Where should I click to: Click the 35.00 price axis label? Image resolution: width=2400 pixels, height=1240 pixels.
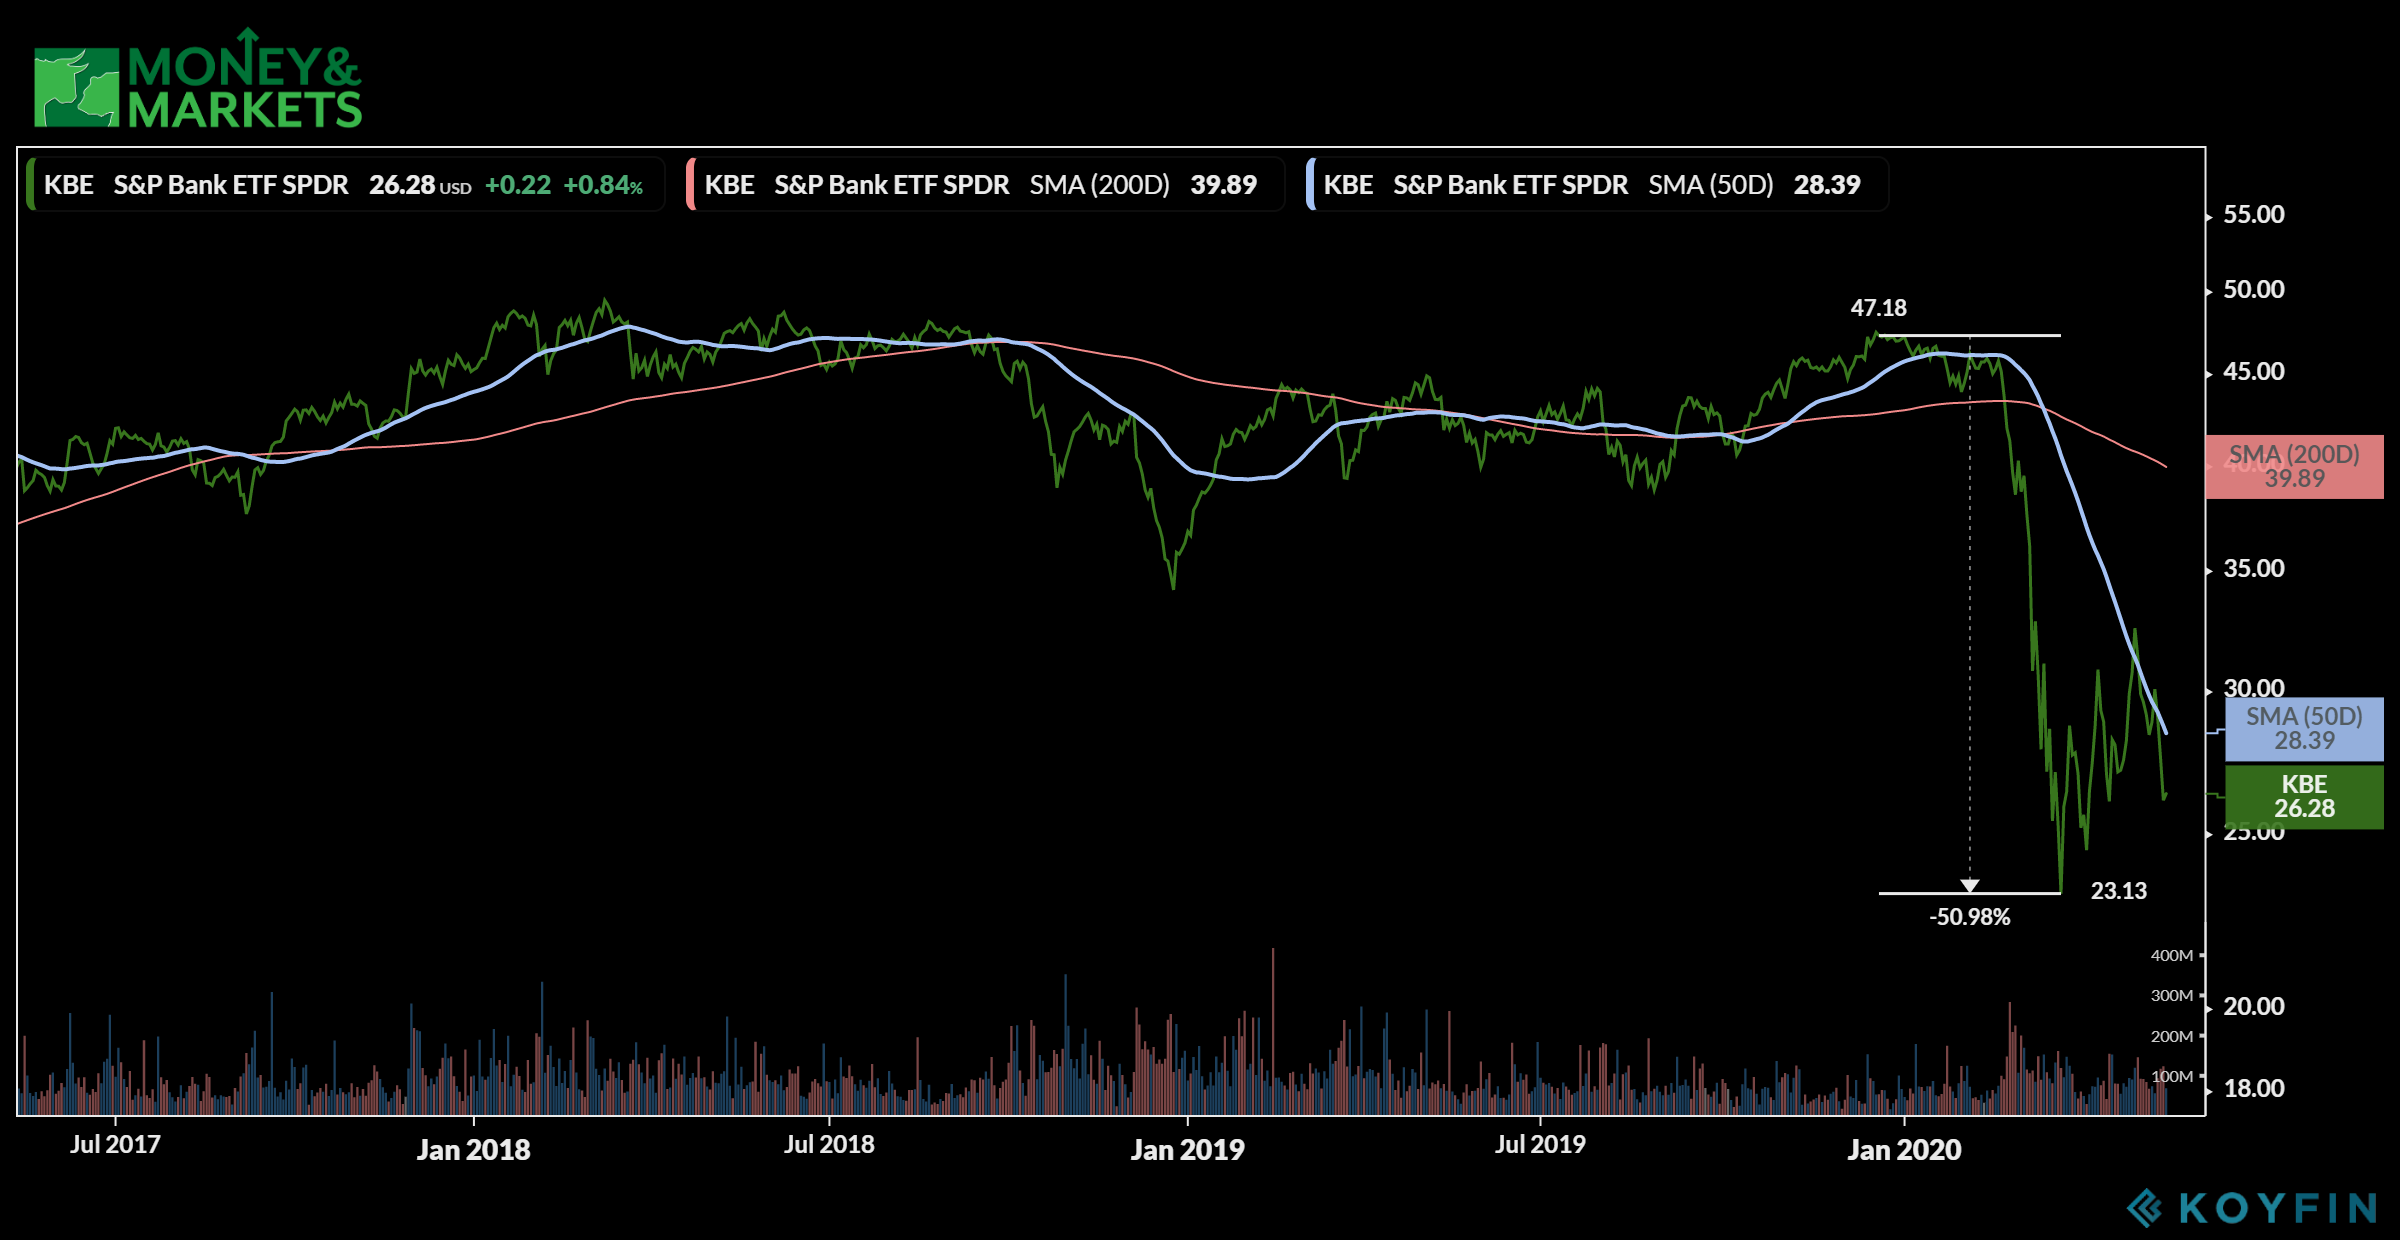coord(2253,569)
